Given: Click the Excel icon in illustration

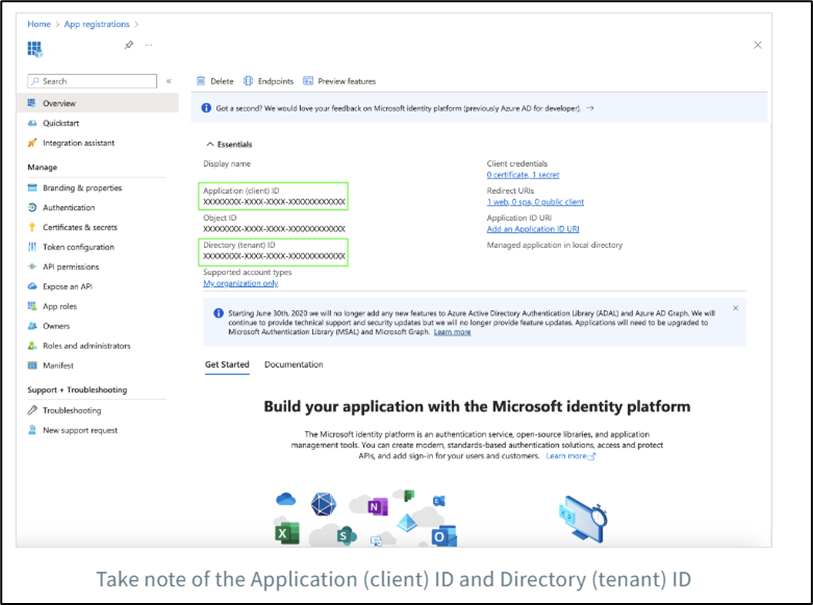Looking at the screenshot, I should point(287,533).
